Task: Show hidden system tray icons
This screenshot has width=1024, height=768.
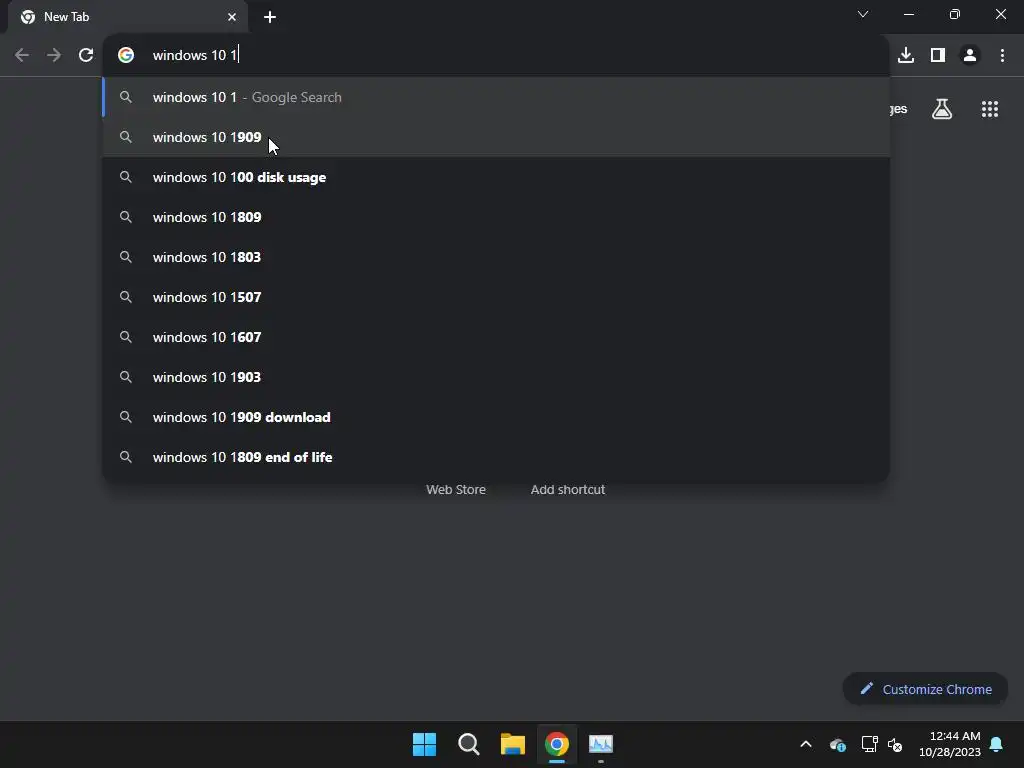Action: click(806, 744)
